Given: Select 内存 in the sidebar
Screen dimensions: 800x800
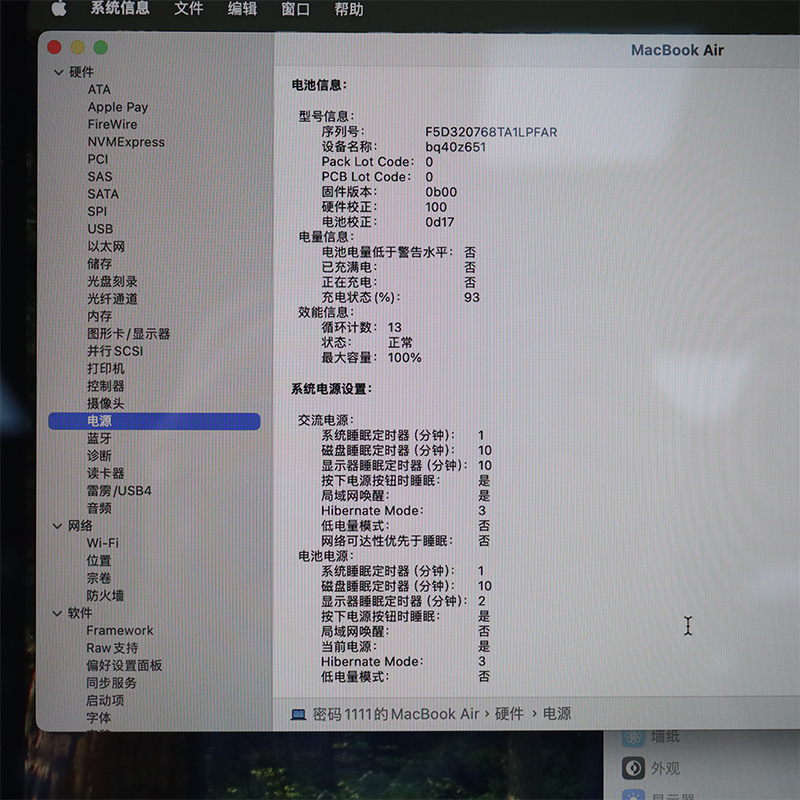Looking at the screenshot, I should 99,316.
